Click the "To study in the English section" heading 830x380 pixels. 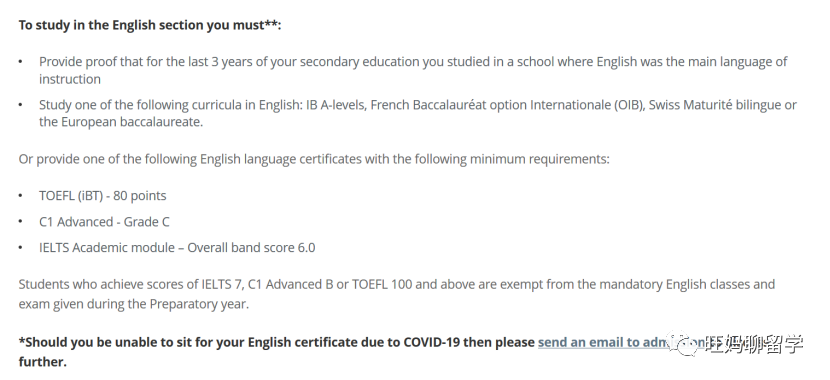150,25
